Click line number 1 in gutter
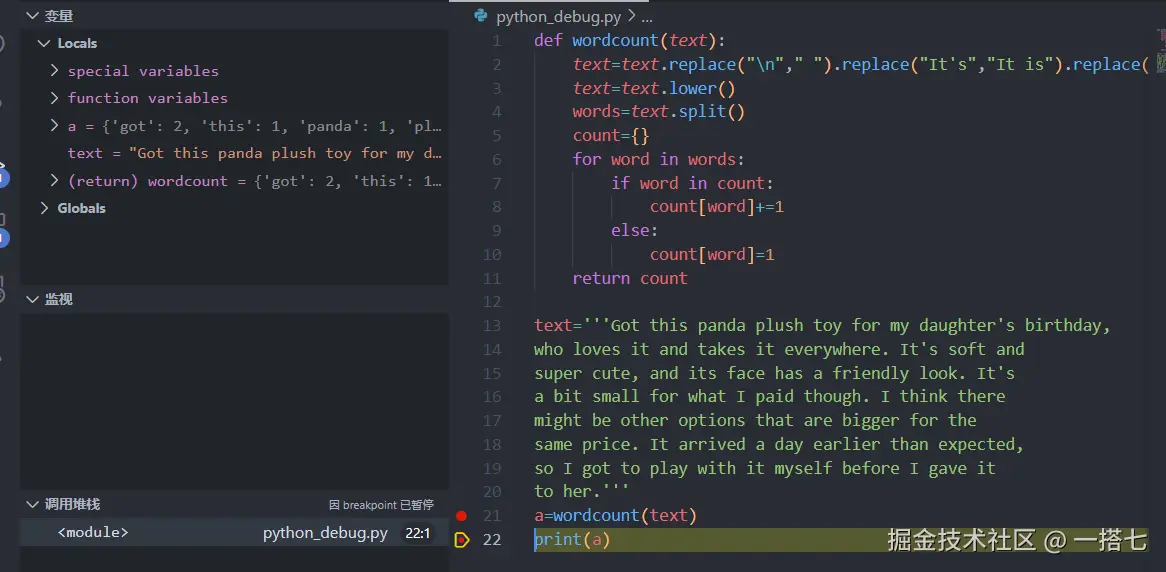 [x=496, y=40]
